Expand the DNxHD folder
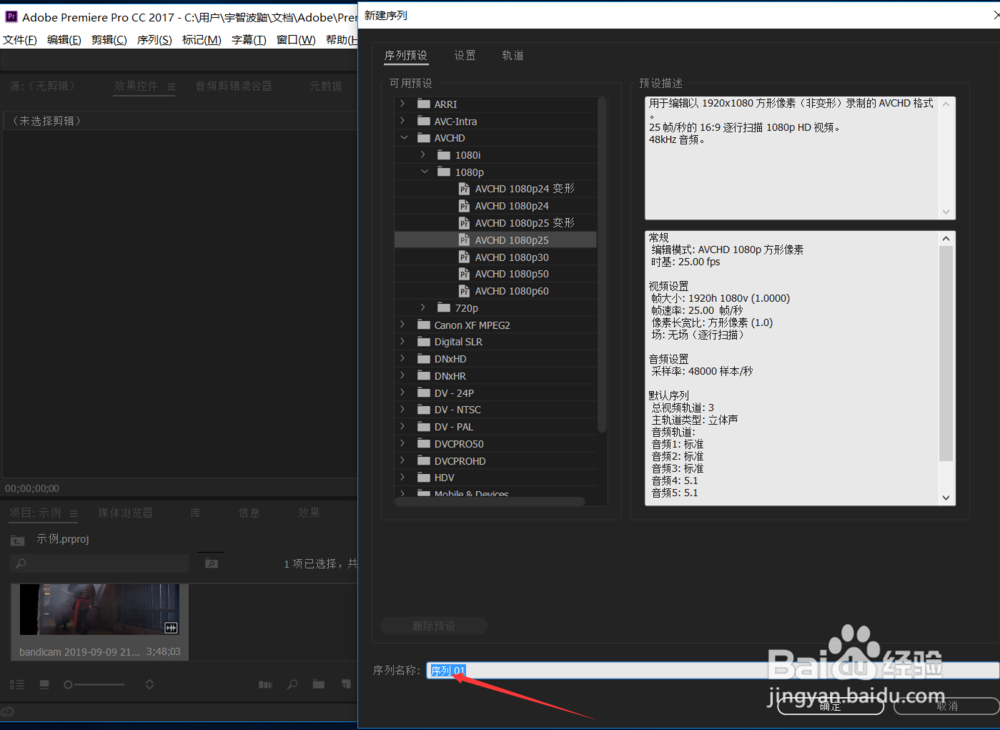The width and height of the screenshot is (1000, 730). point(402,358)
